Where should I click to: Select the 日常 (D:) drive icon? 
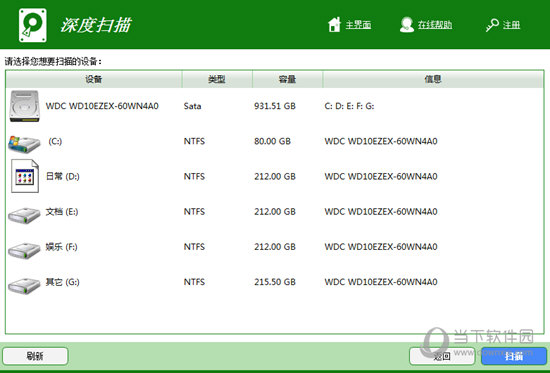point(25,176)
